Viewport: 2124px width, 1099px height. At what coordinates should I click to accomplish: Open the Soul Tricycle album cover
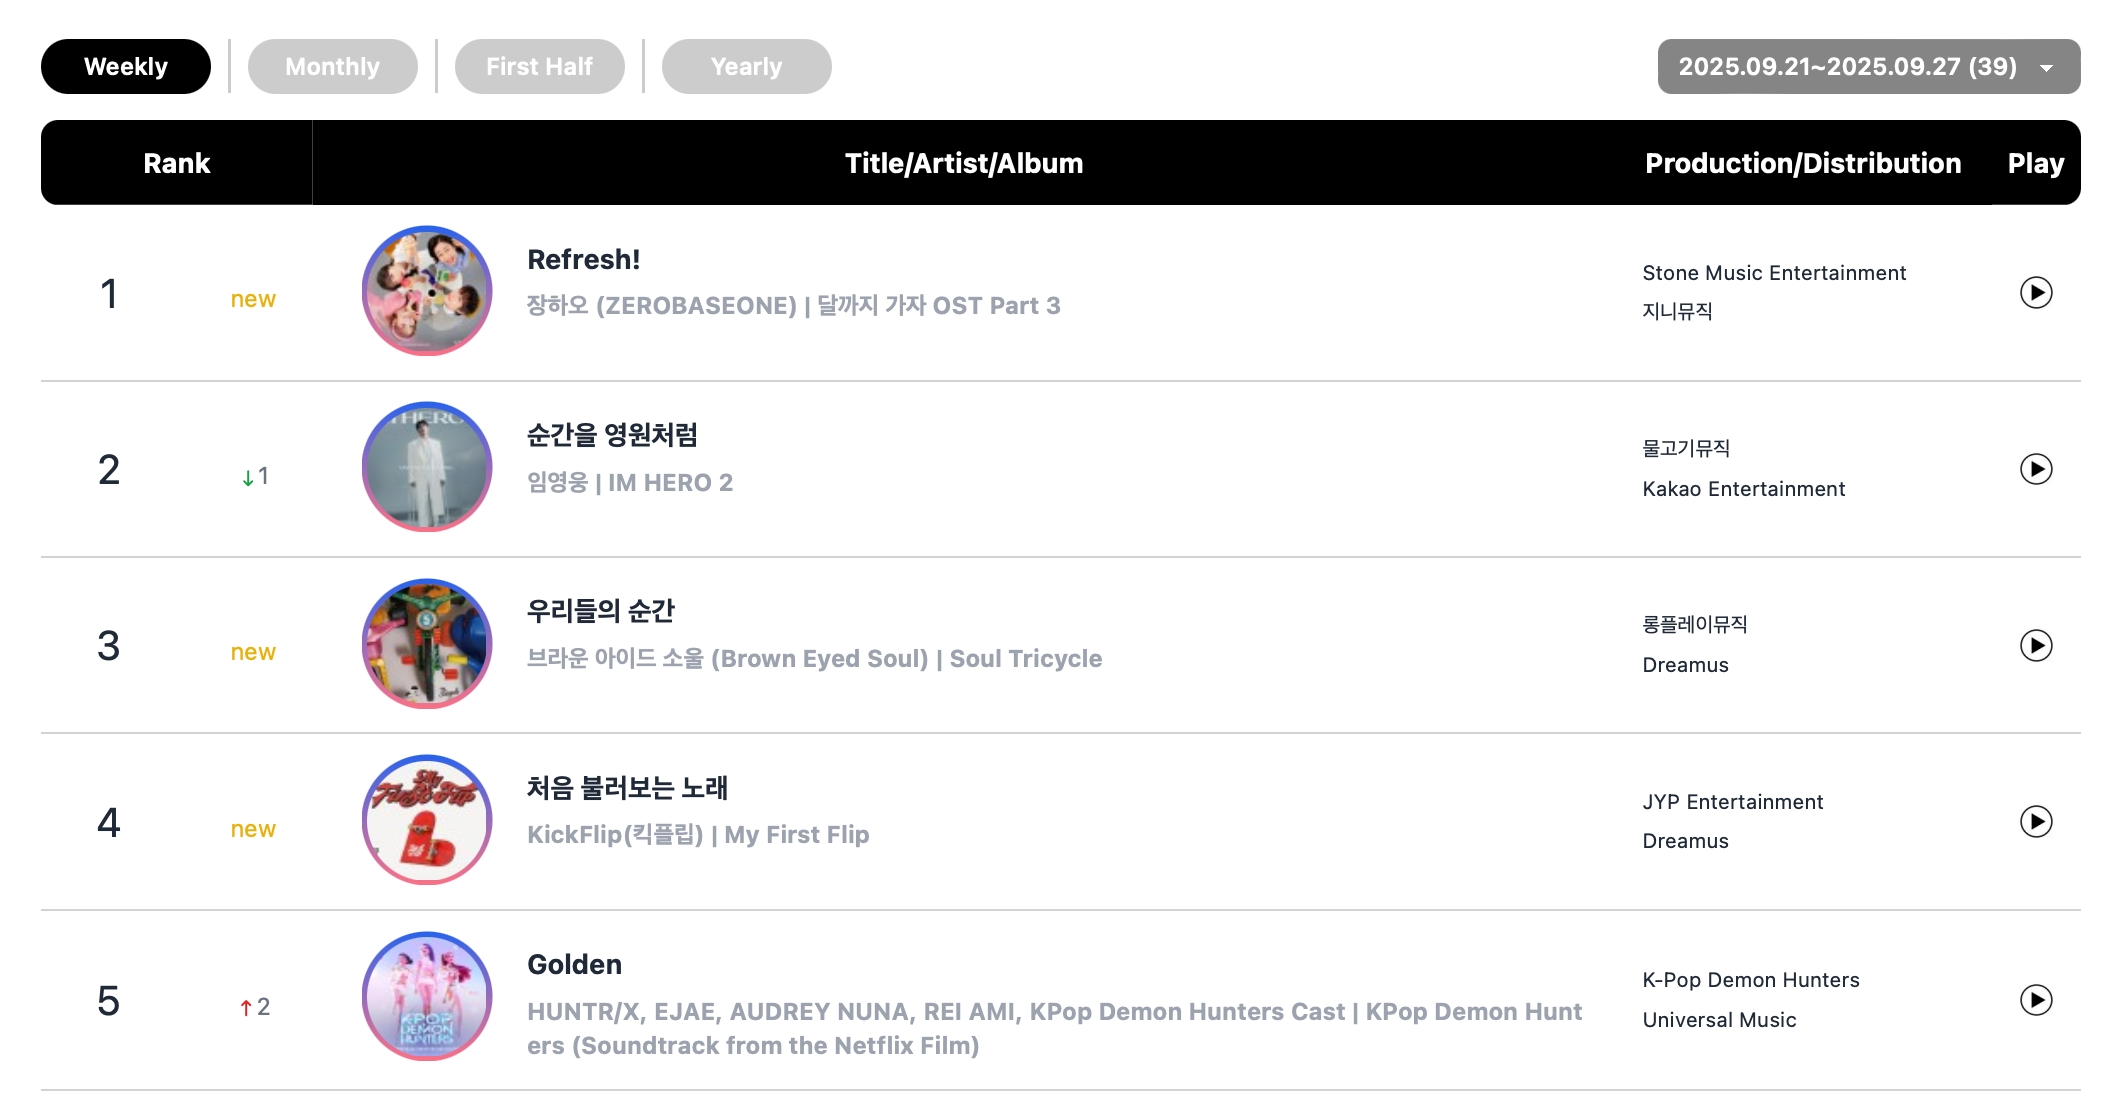[427, 644]
